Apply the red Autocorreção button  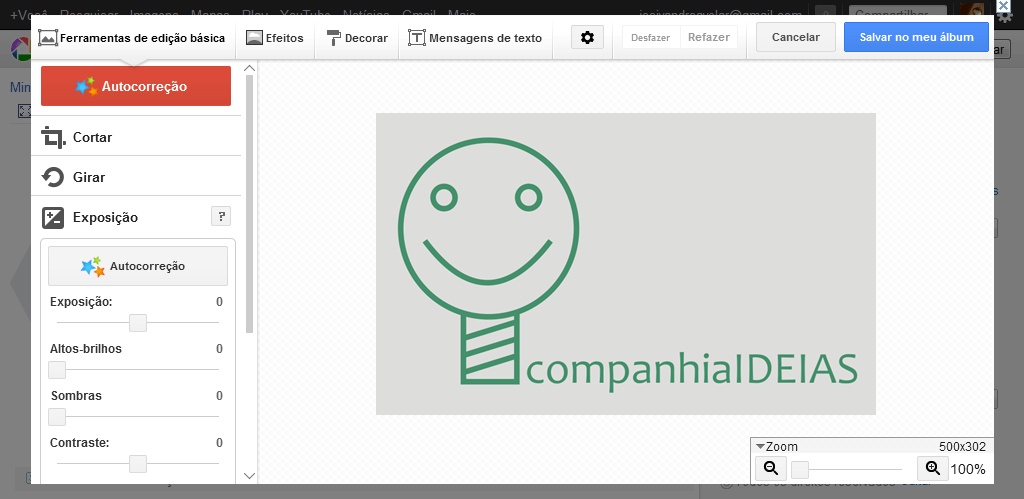tap(136, 86)
